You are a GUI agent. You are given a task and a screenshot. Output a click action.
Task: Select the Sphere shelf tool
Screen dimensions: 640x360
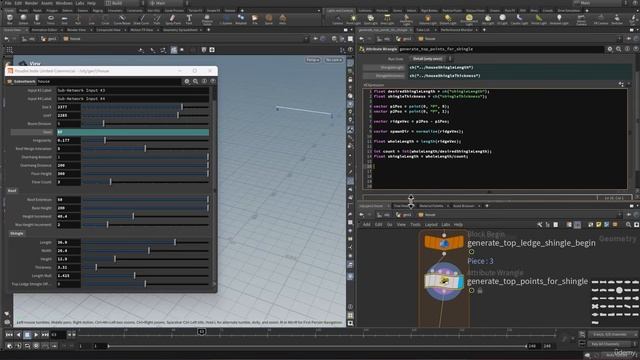(23, 18)
